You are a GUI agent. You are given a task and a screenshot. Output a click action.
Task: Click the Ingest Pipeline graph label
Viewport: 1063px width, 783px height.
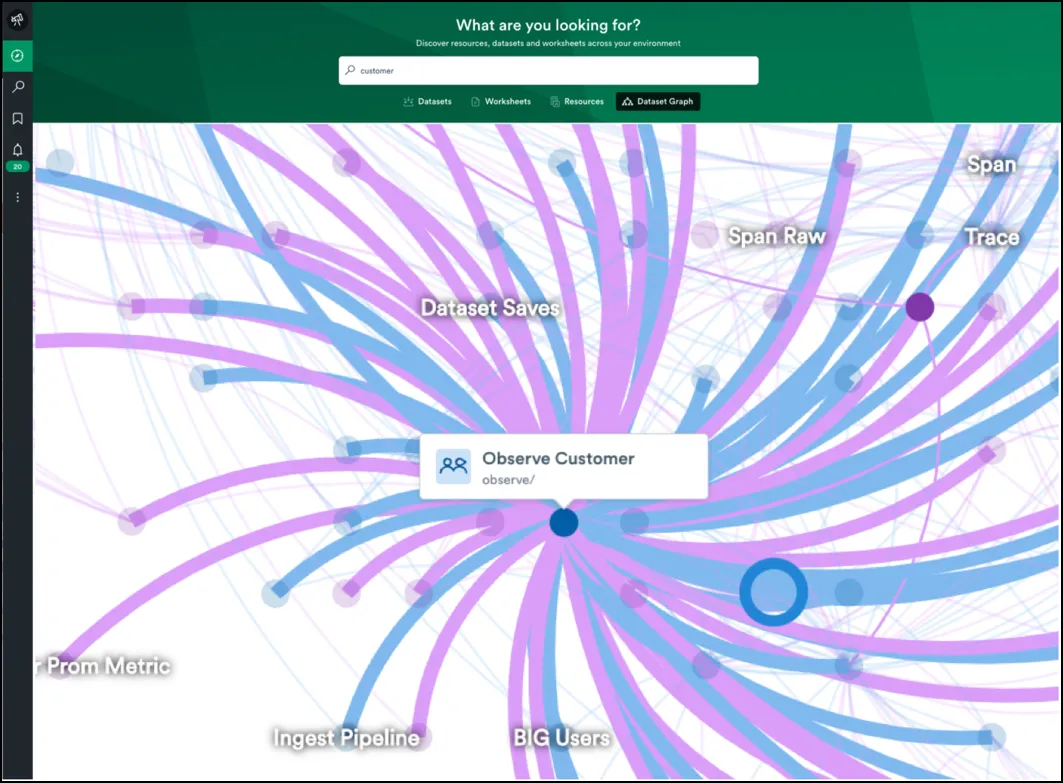(x=346, y=738)
